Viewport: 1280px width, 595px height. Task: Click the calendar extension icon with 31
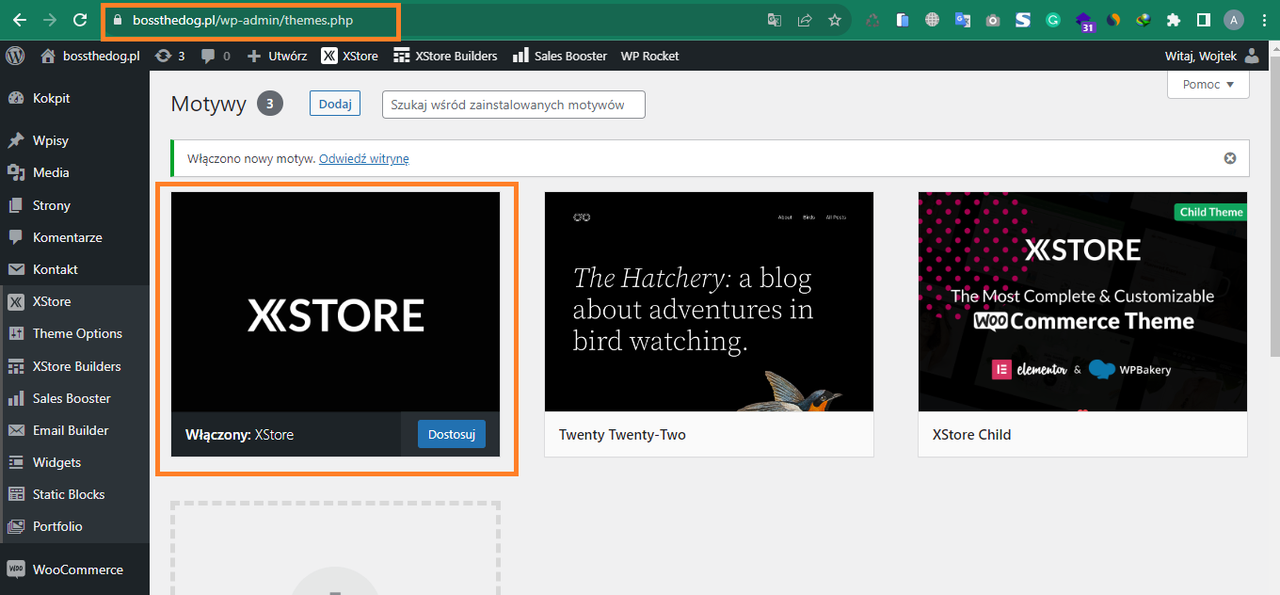coord(1084,21)
